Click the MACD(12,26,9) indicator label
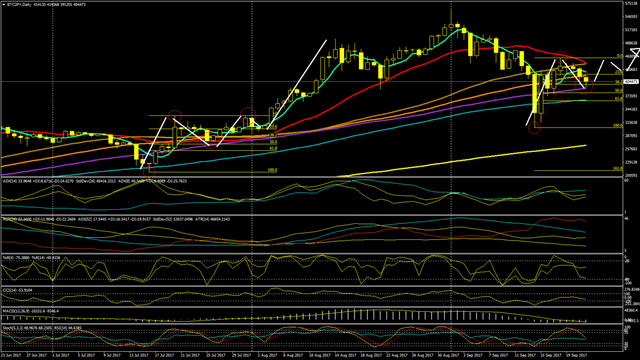 coord(16,311)
